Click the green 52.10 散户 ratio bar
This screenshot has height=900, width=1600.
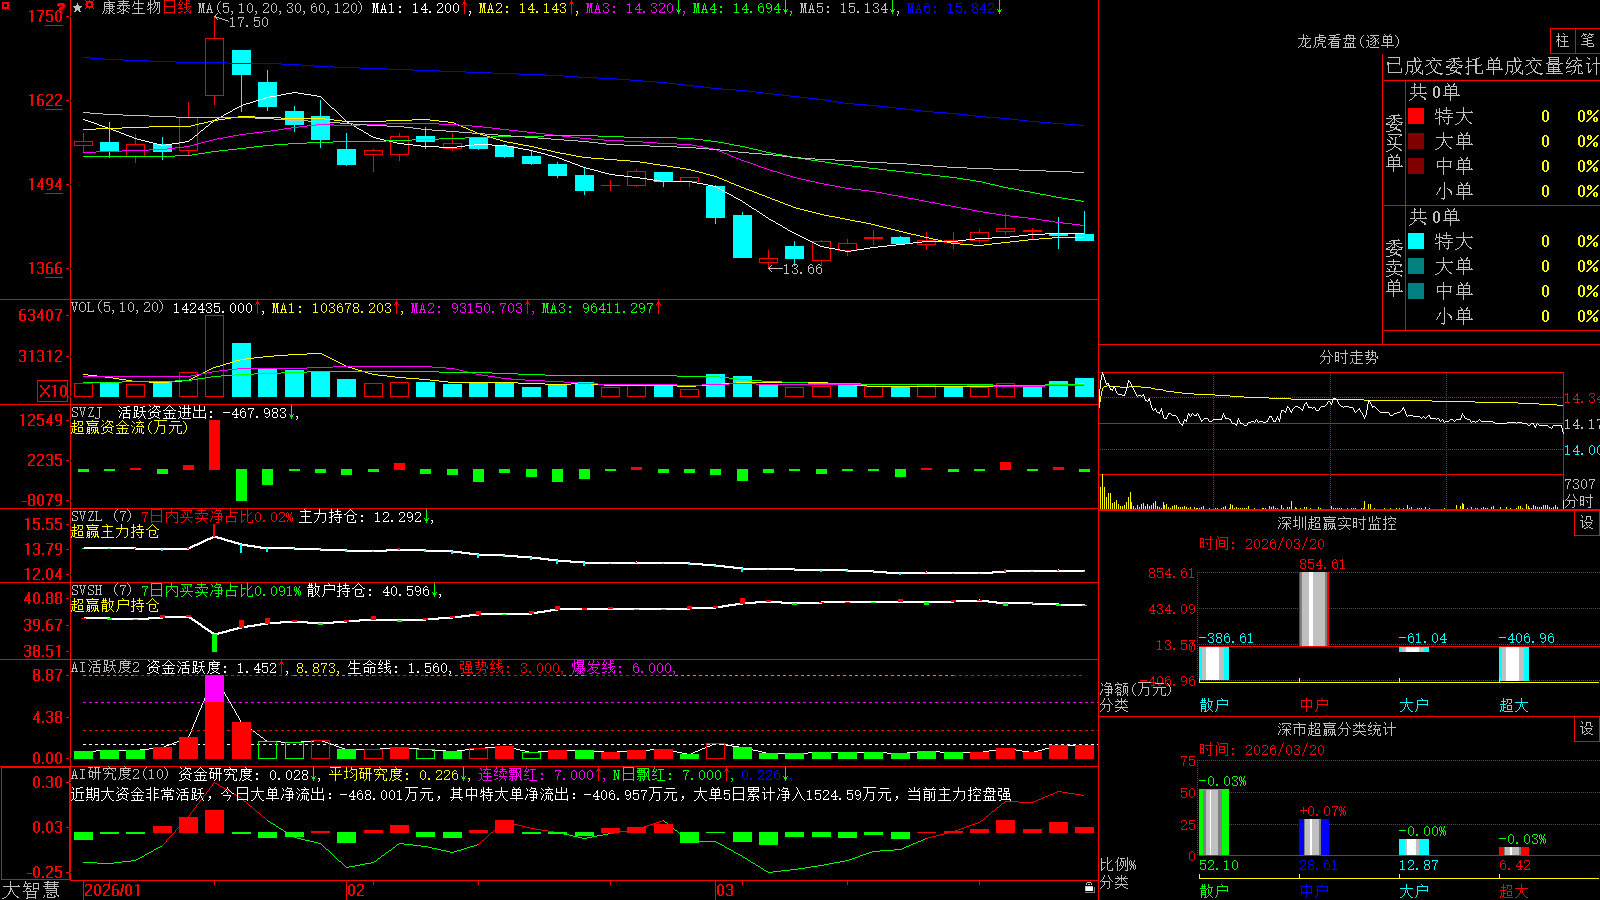click(x=1214, y=822)
